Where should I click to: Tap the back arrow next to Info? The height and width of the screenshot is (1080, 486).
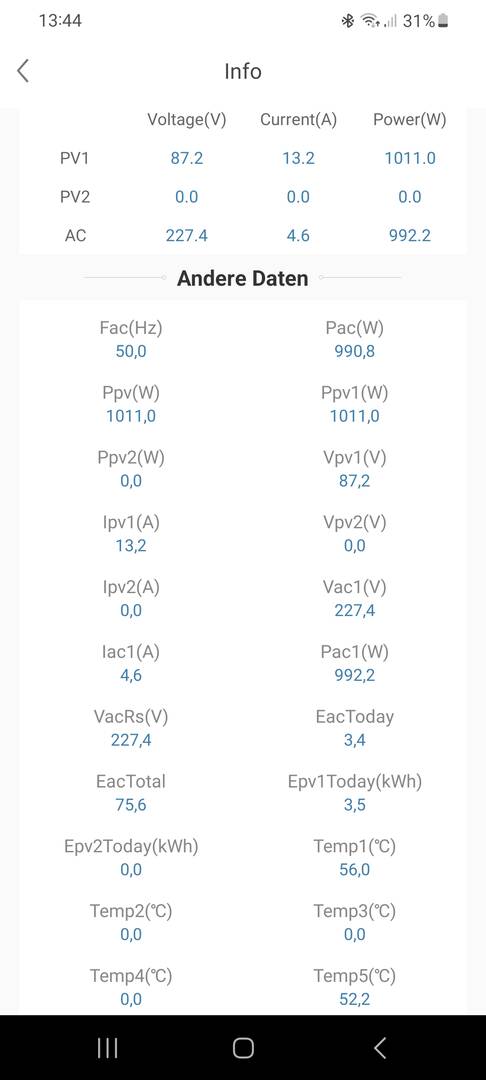(23, 70)
